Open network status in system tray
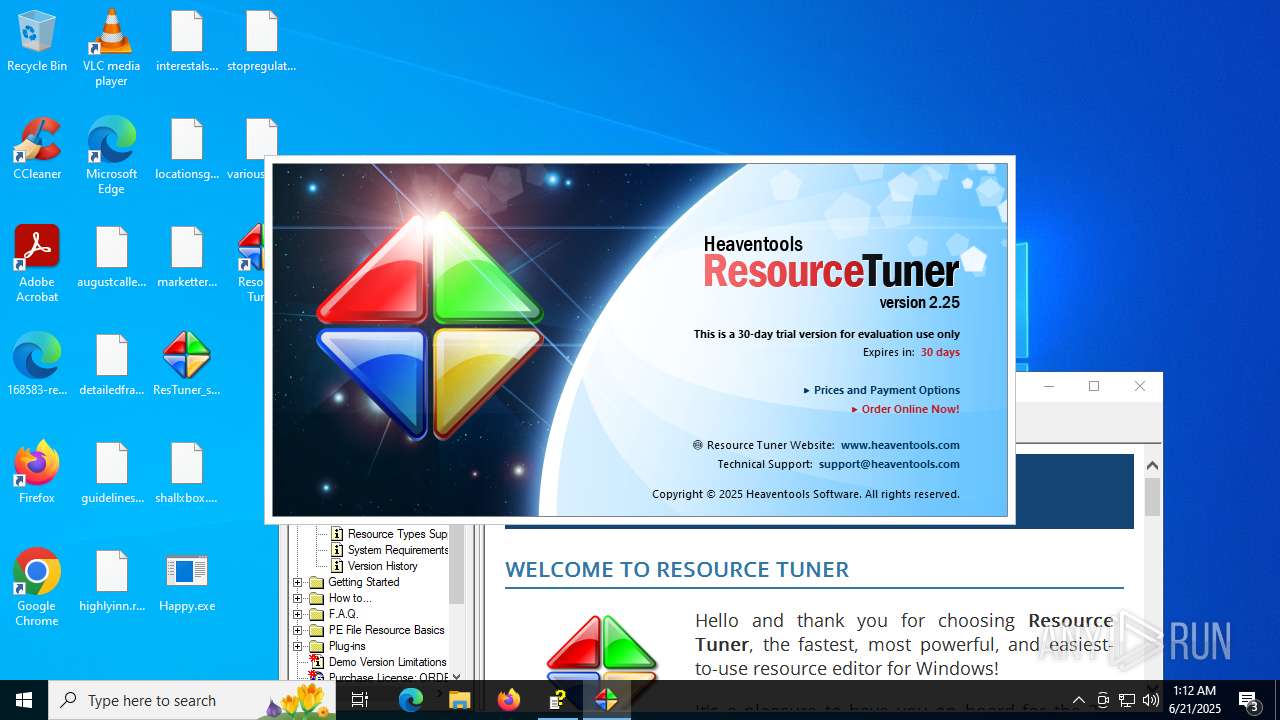The width and height of the screenshot is (1280, 720). pyautogui.click(x=1127, y=700)
